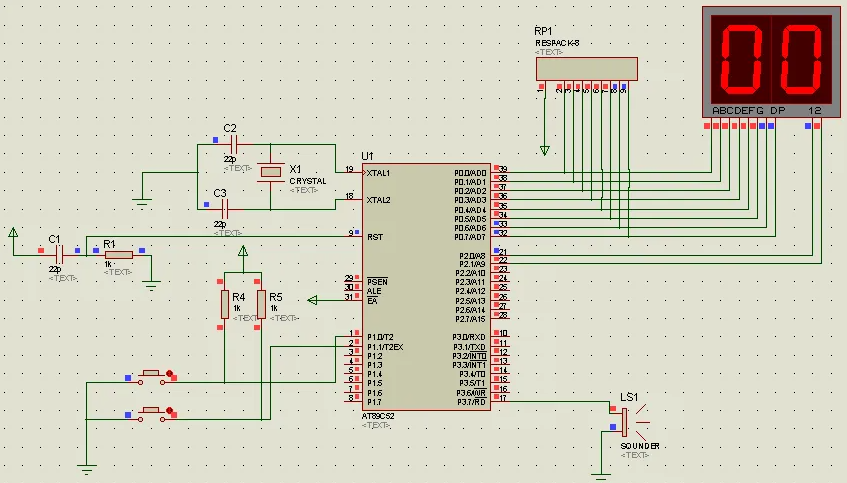Click the RST pin label
Screen dimensions: 847x483
pos(375,237)
